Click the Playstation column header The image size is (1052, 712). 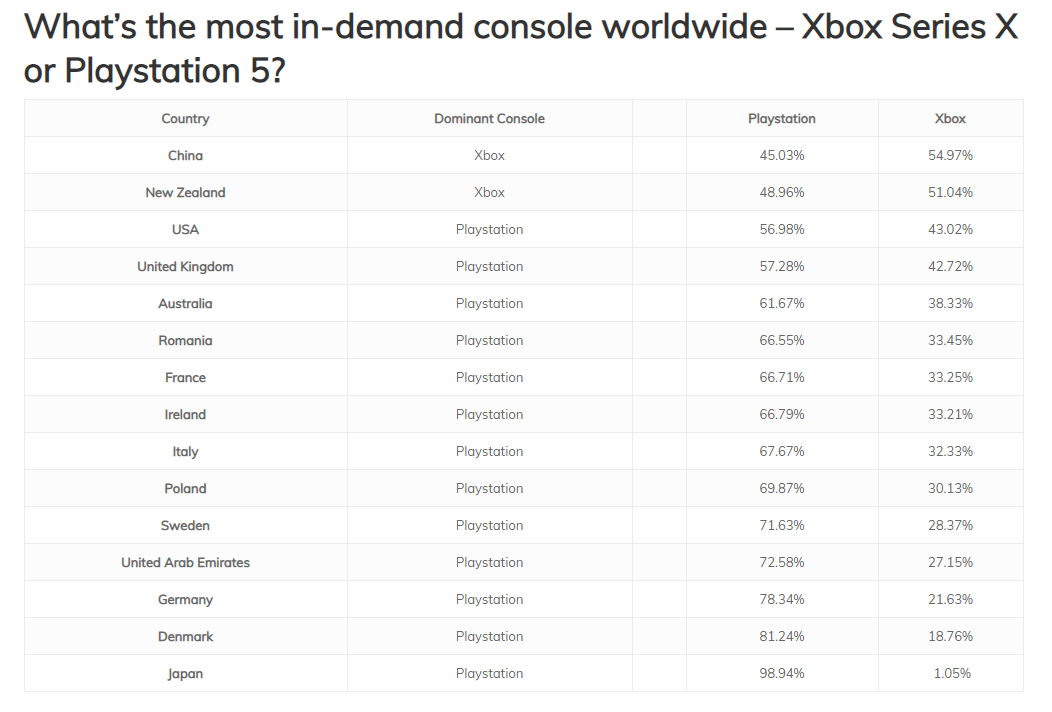click(x=781, y=118)
